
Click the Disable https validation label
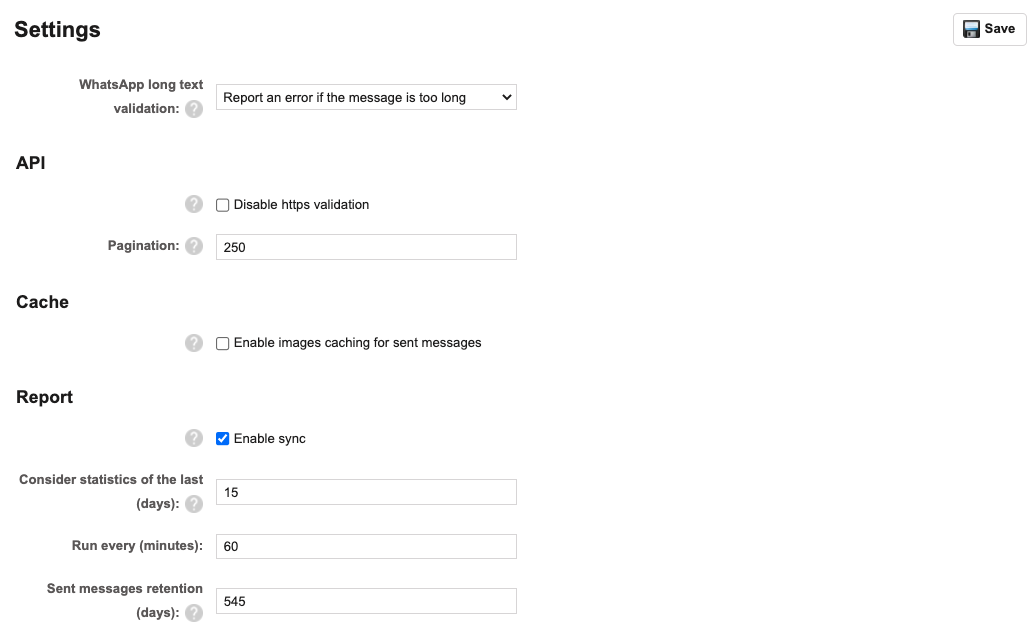tap(301, 205)
